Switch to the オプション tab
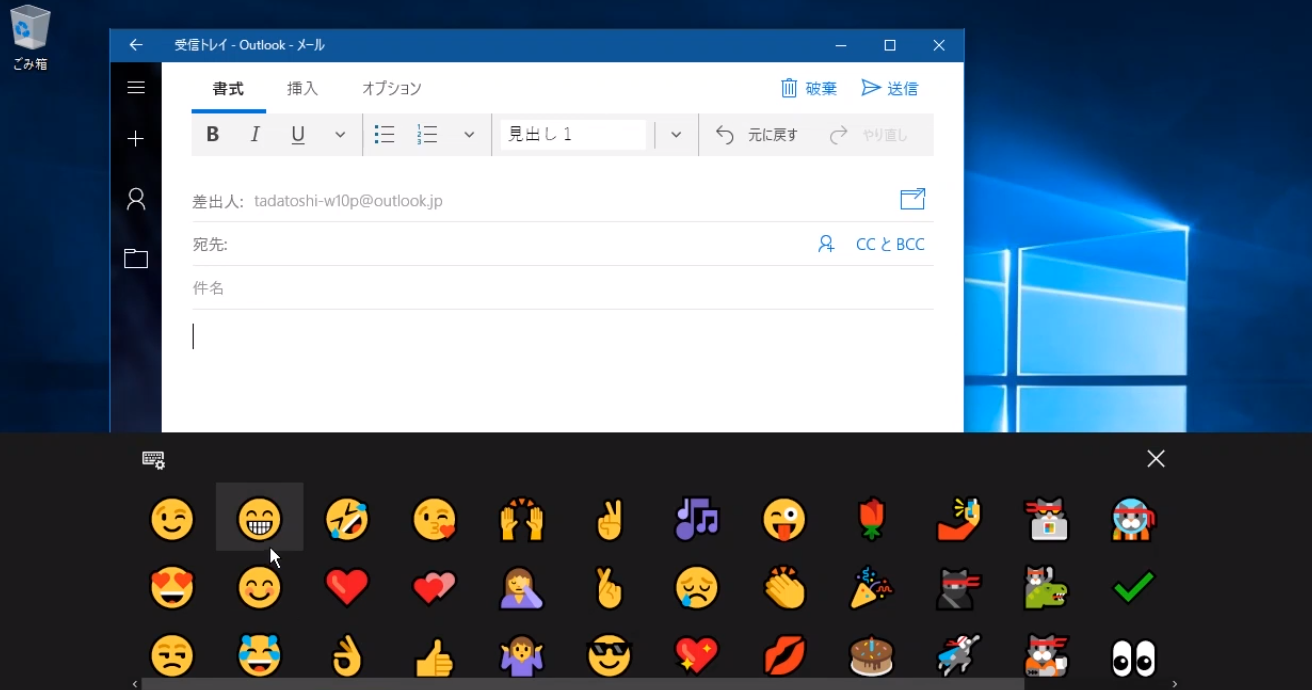1312x690 pixels. (x=392, y=88)
